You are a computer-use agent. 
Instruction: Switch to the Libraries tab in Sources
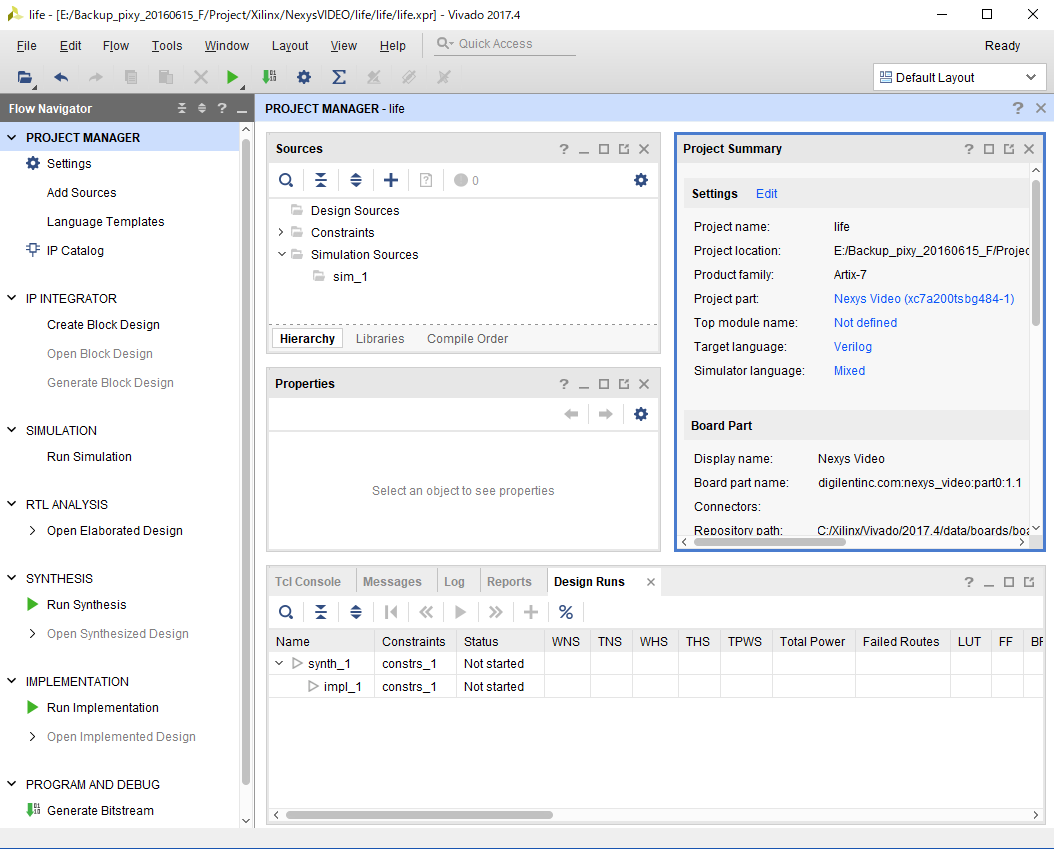(x=380, y=339)
